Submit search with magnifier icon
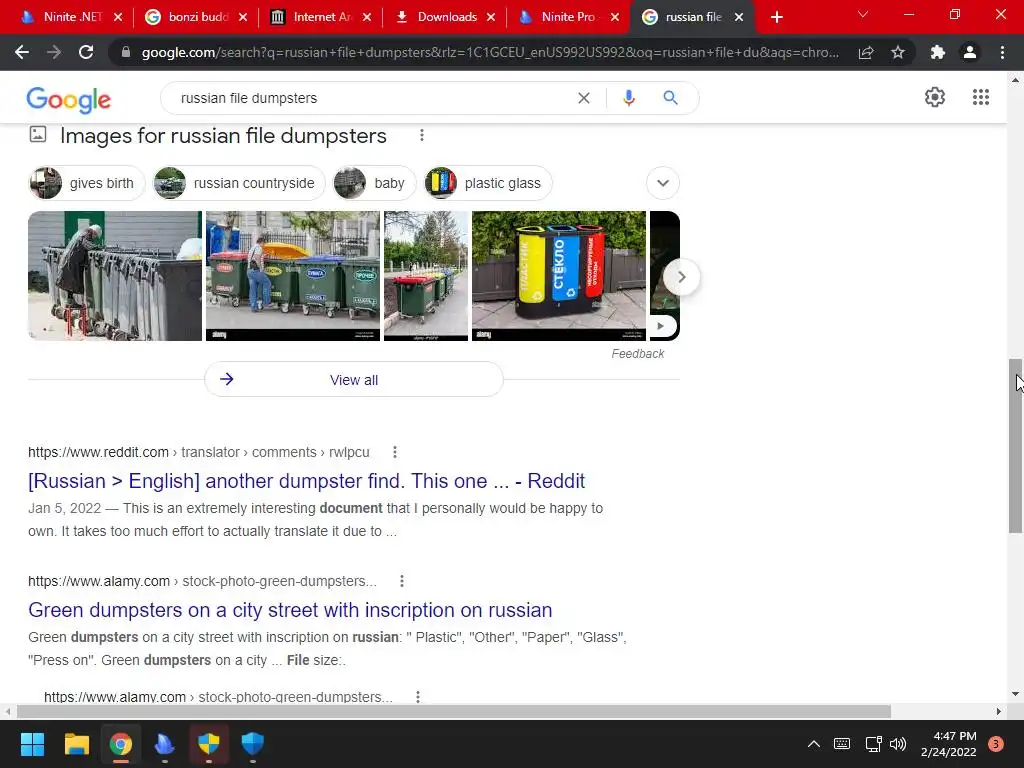 coord(670,98)
